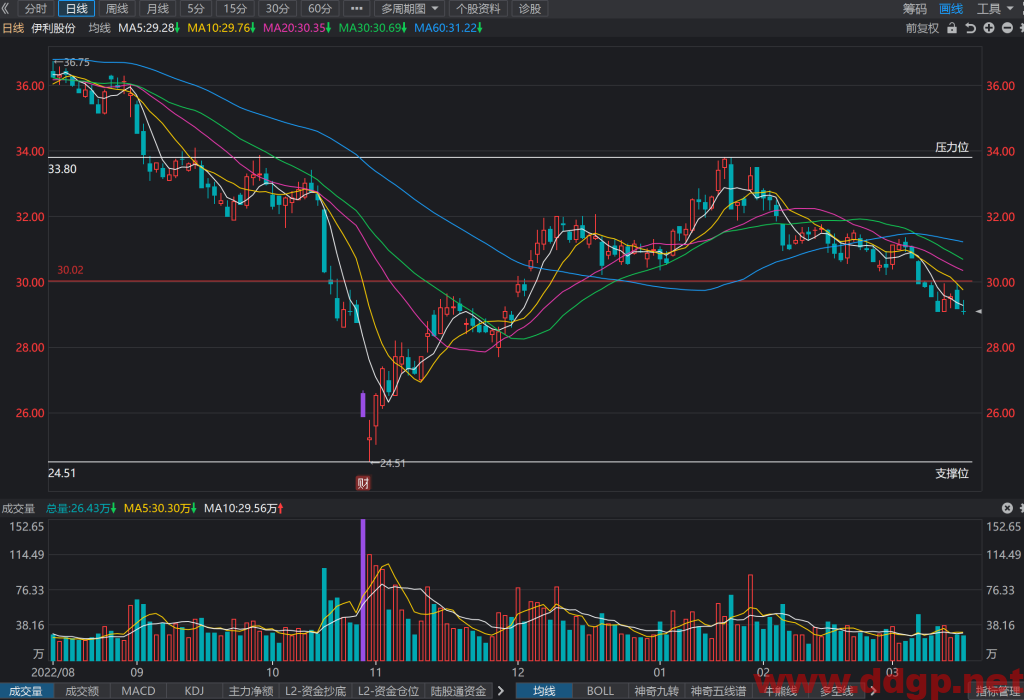Select the 成交量 bottom indicator tab

(26, 691)
